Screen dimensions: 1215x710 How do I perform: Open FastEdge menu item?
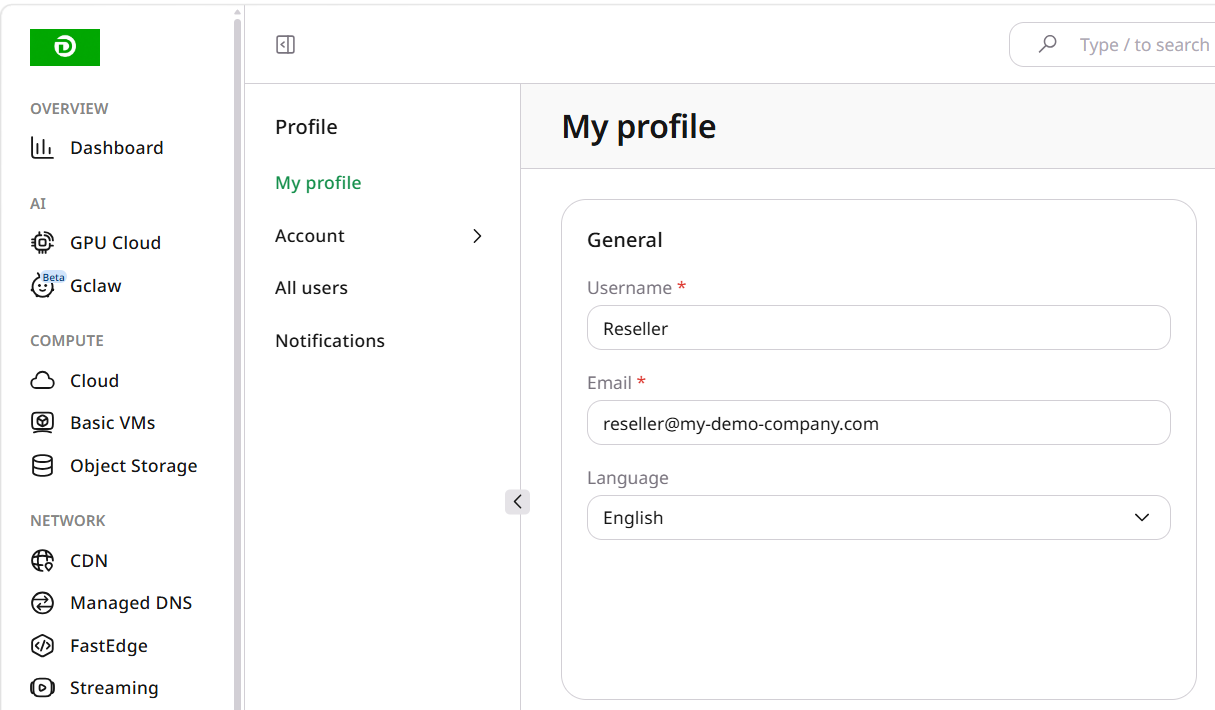click(x=109, y=646)
